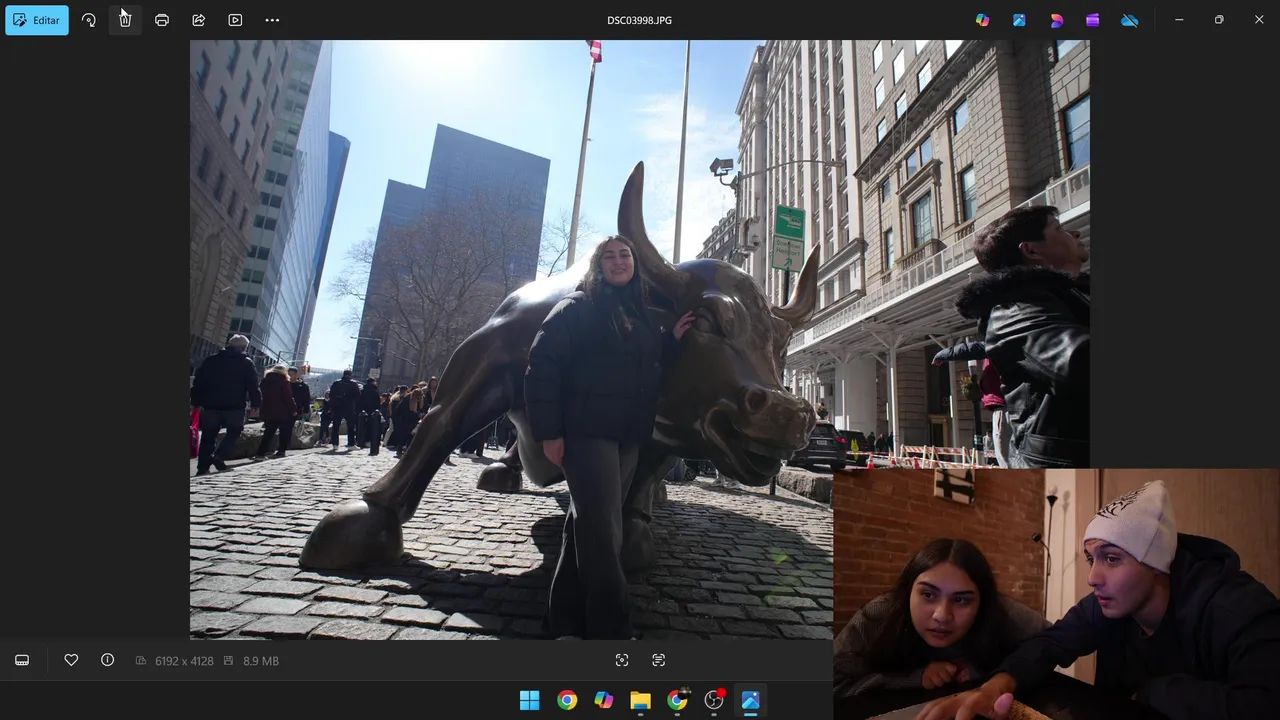
Task: Open the blue Photos gallery icon in the title bar
Action: (x=1019, y=20)
